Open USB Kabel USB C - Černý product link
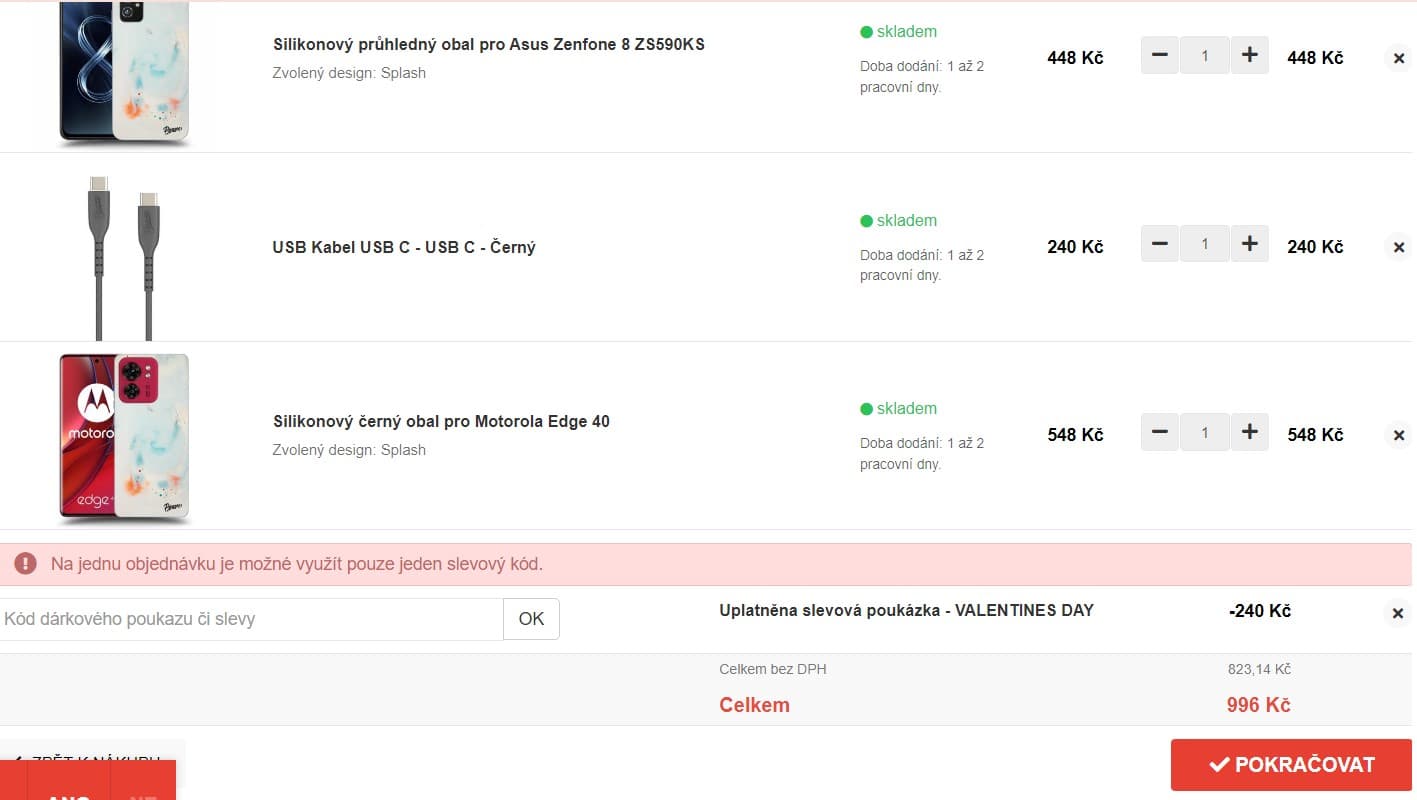The image size is (1417, 800). [404, 247]
